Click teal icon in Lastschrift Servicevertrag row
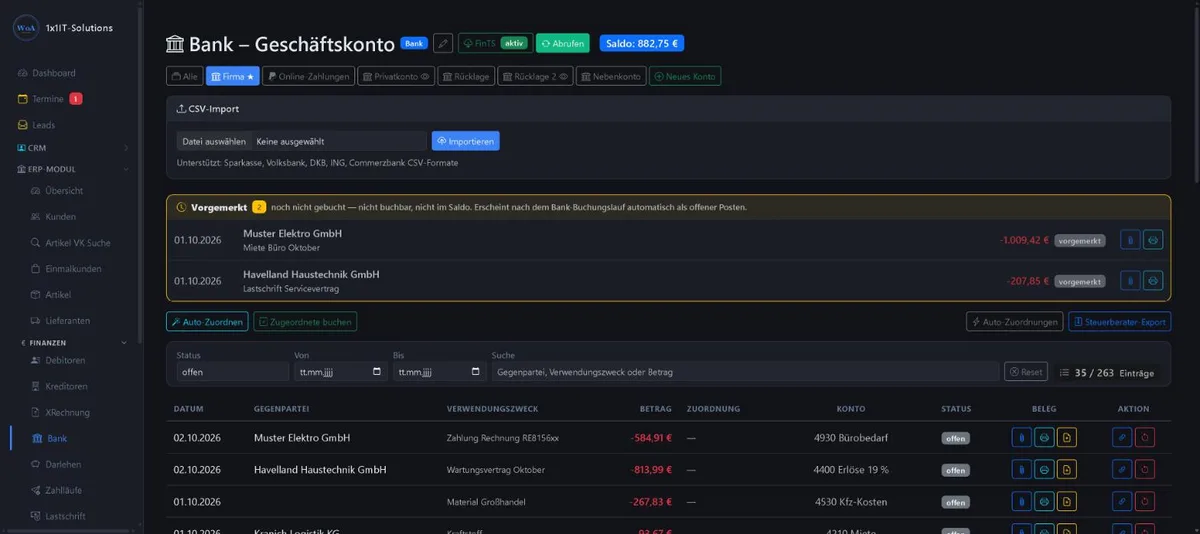Screen dimensions: 1200x534 coord(1153,281)
